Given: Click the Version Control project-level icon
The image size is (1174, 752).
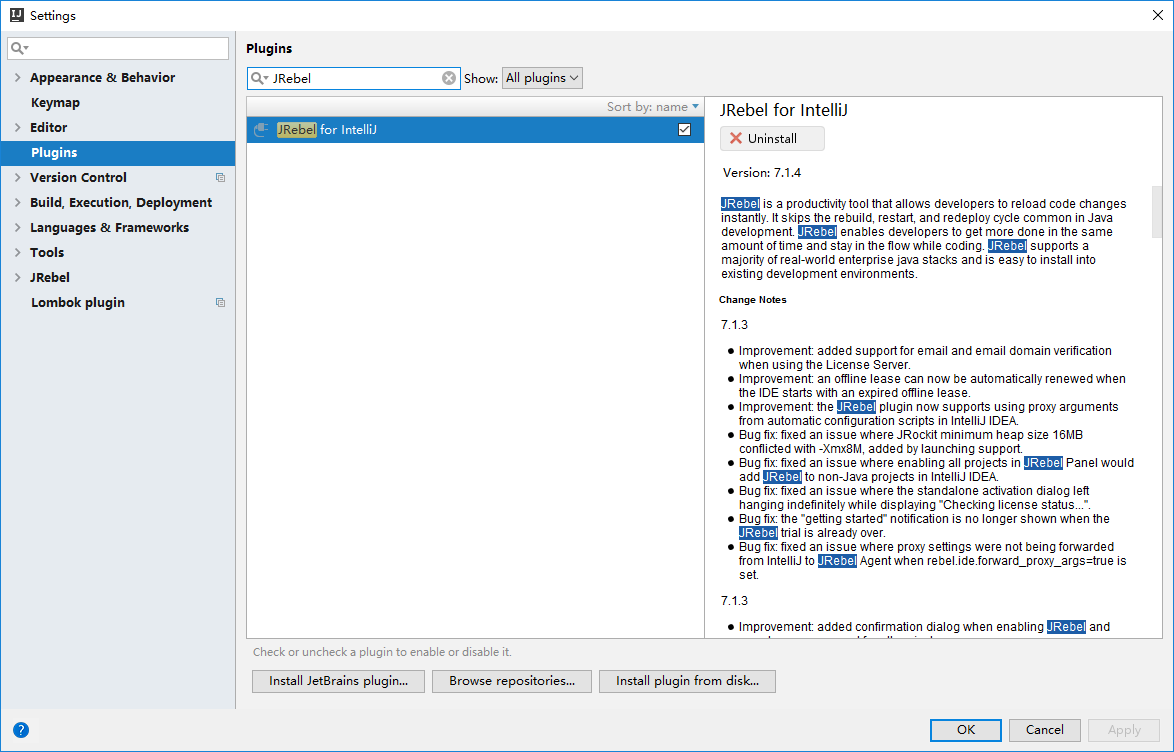Looking at the screenshot, I should [221, 178].
